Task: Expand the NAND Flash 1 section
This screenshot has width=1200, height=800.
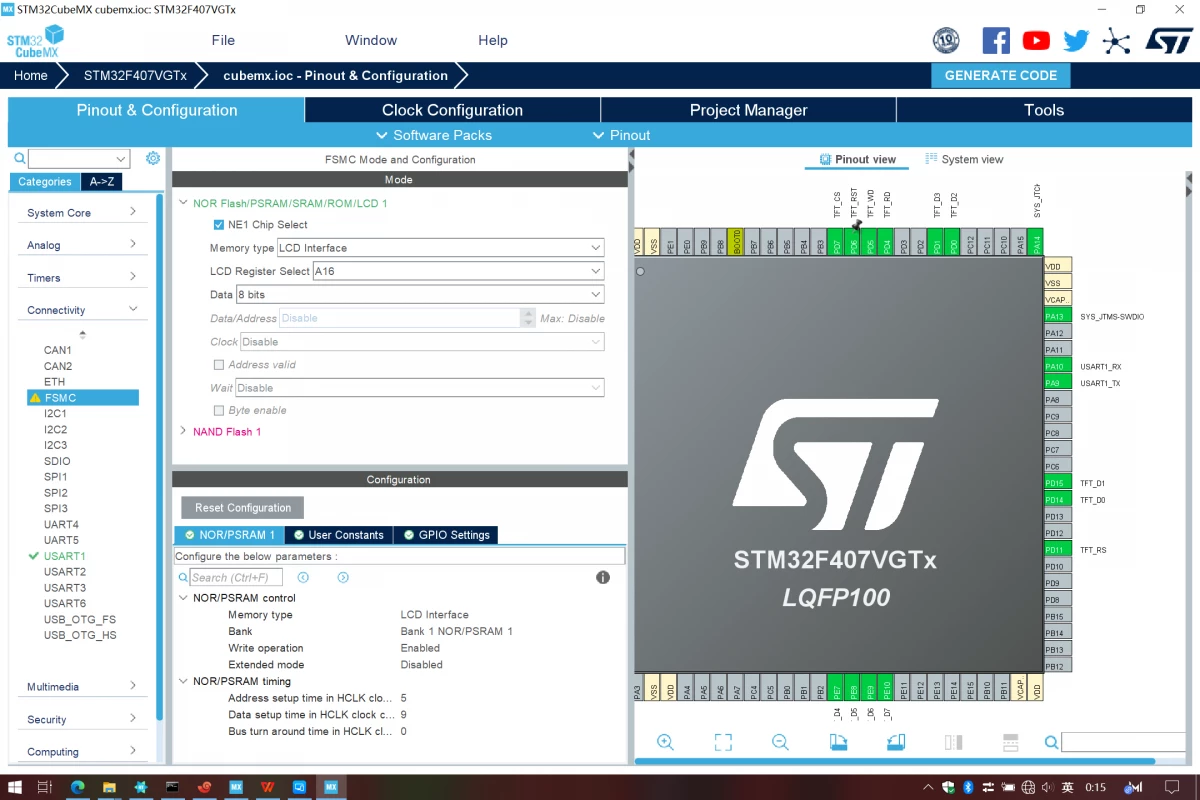Action: click(183, 431)
